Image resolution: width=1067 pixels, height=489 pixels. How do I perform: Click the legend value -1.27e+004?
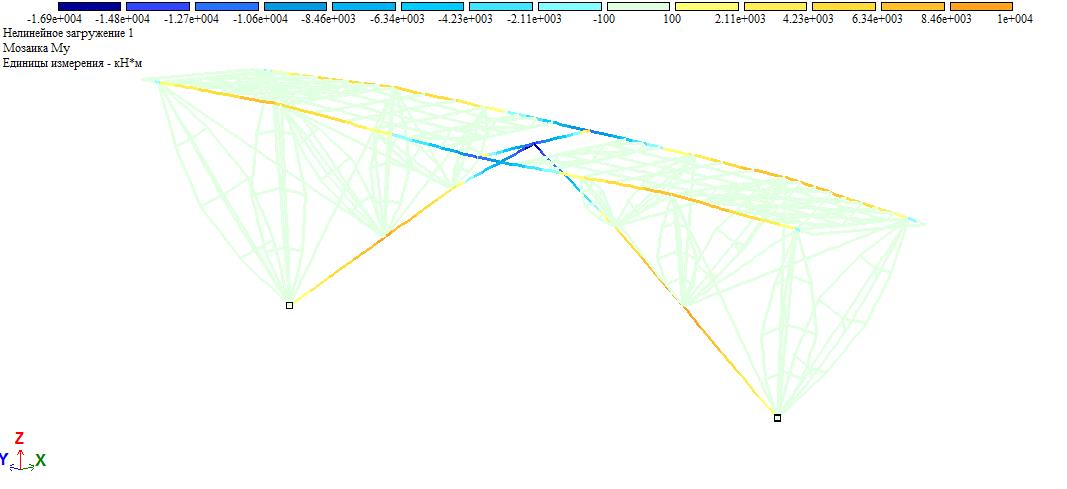coord(191,19)
